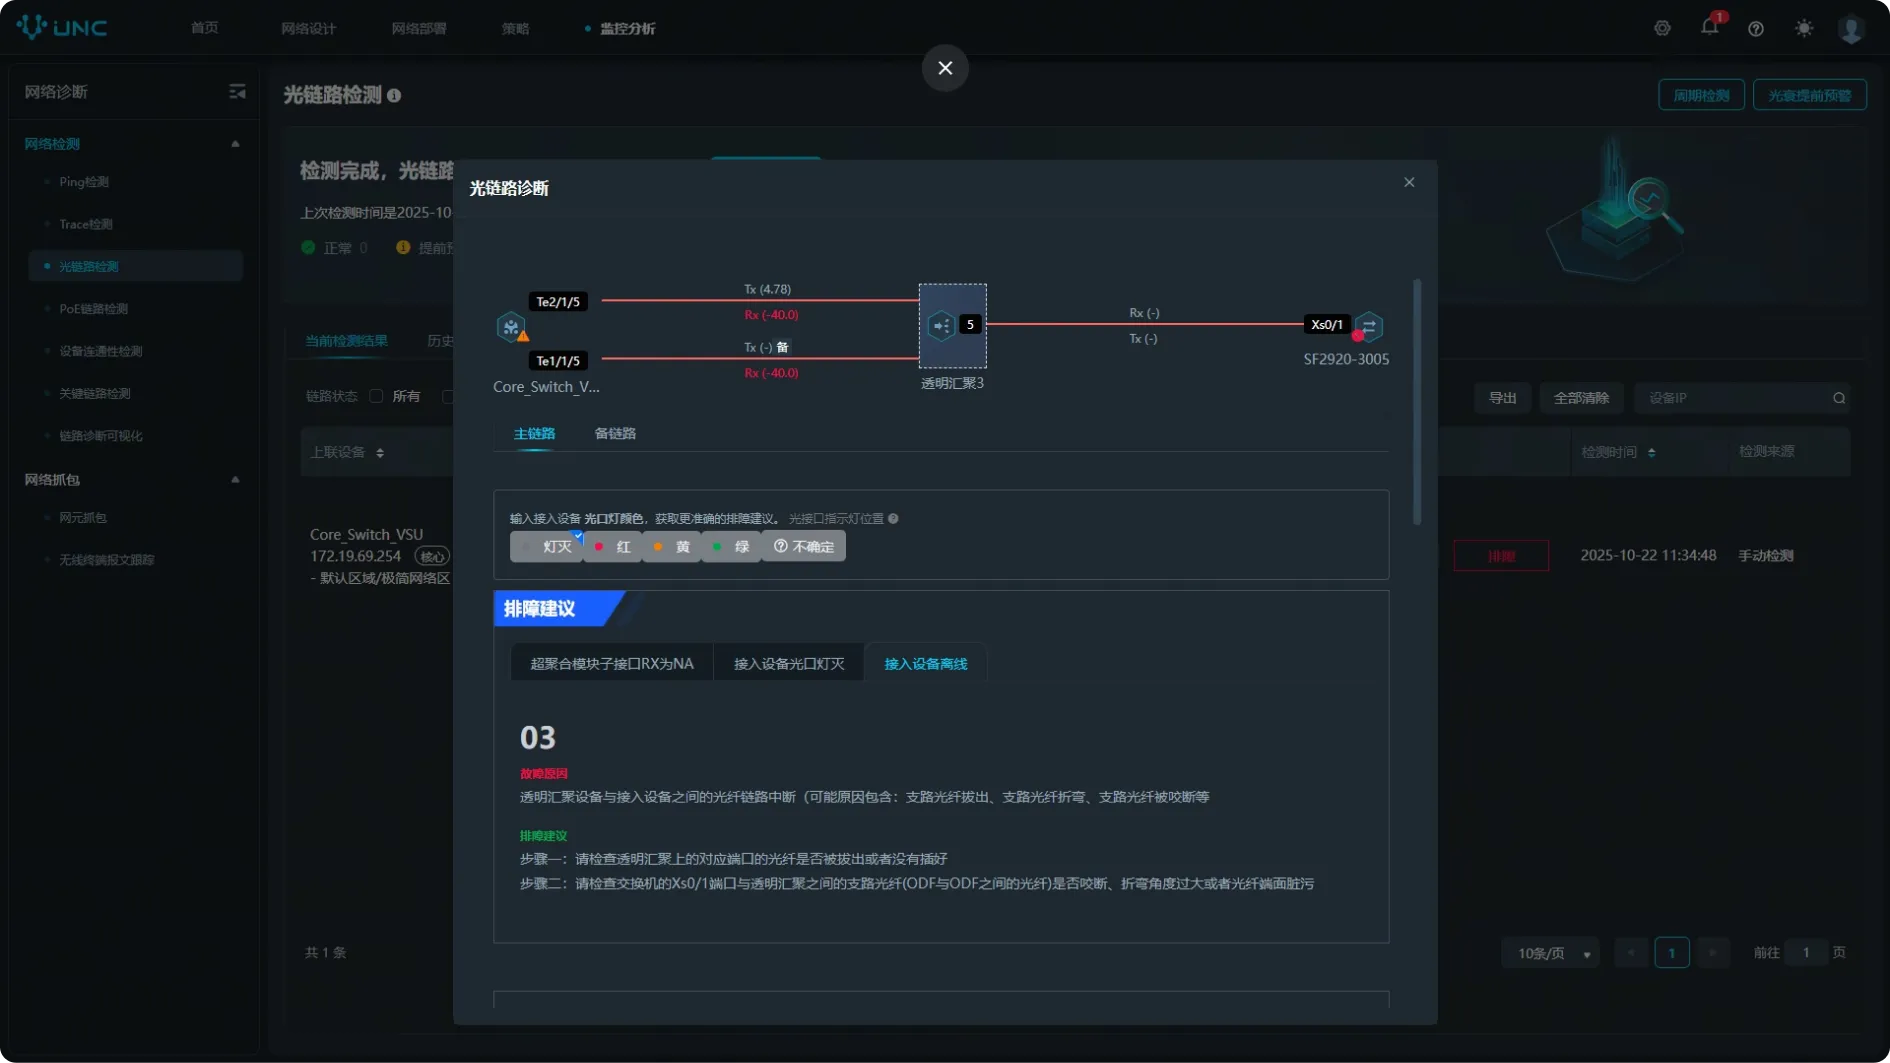1890x1063 pixels.
Task: Click the SF2920-3005 switch icon
Action: 1369,326
